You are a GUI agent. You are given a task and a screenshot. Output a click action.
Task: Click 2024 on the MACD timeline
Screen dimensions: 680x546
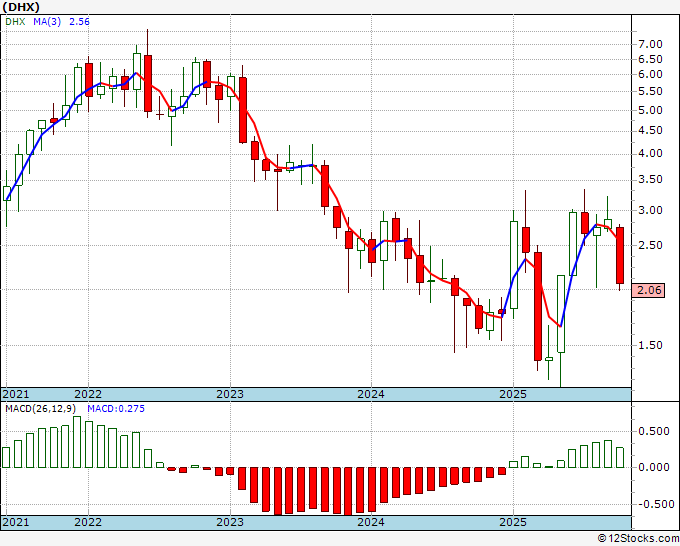[x=371, y=522]
